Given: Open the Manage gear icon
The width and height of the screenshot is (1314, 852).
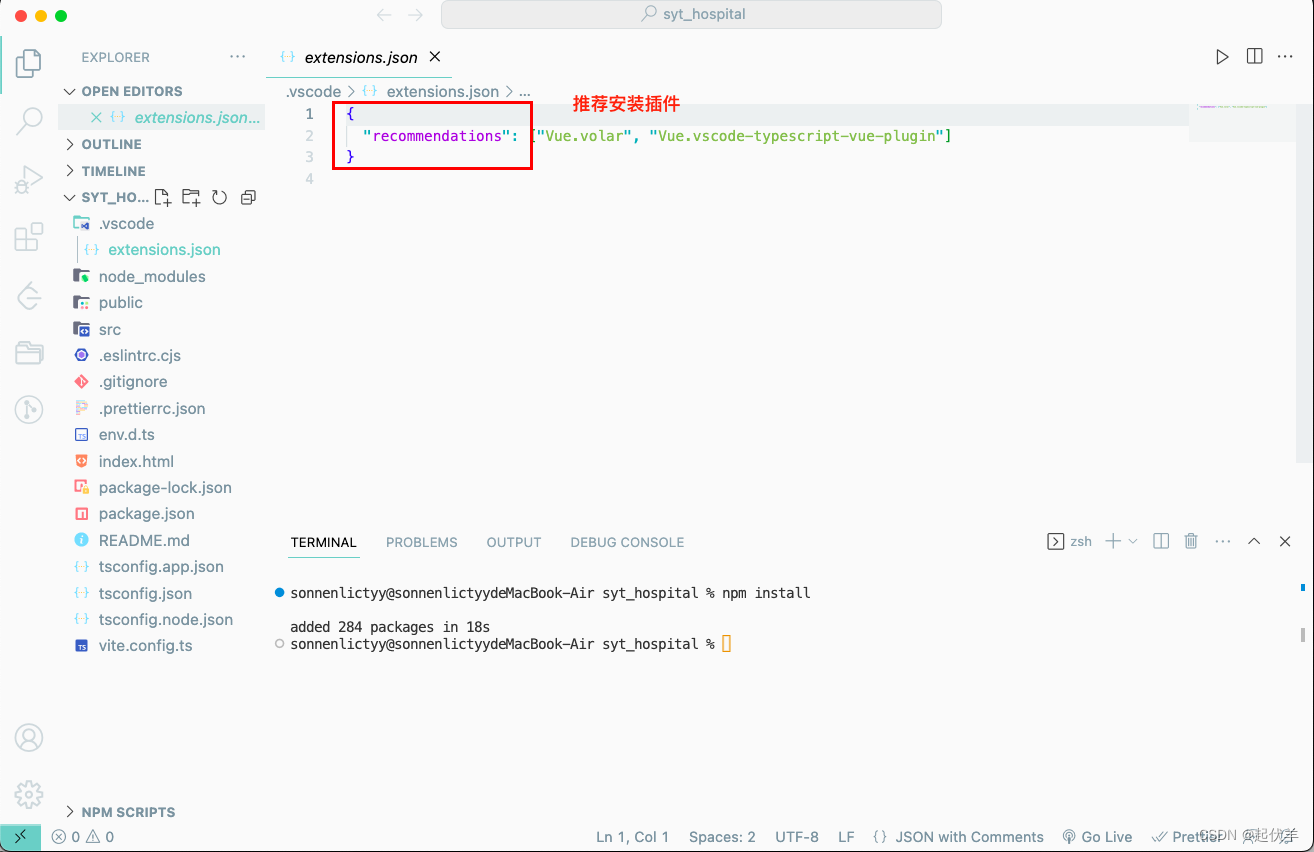Looking at the screenshot, I should click(x=29, y=795).
